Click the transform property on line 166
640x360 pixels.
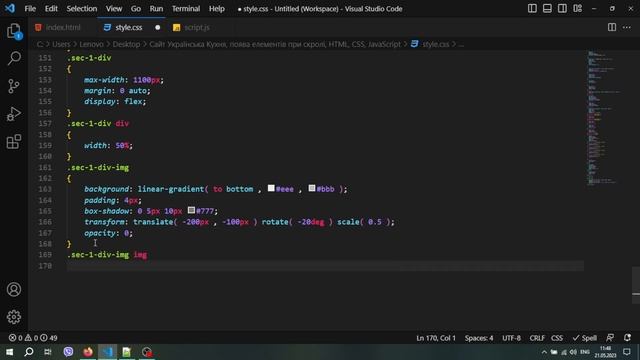click(x=104, y=222)
